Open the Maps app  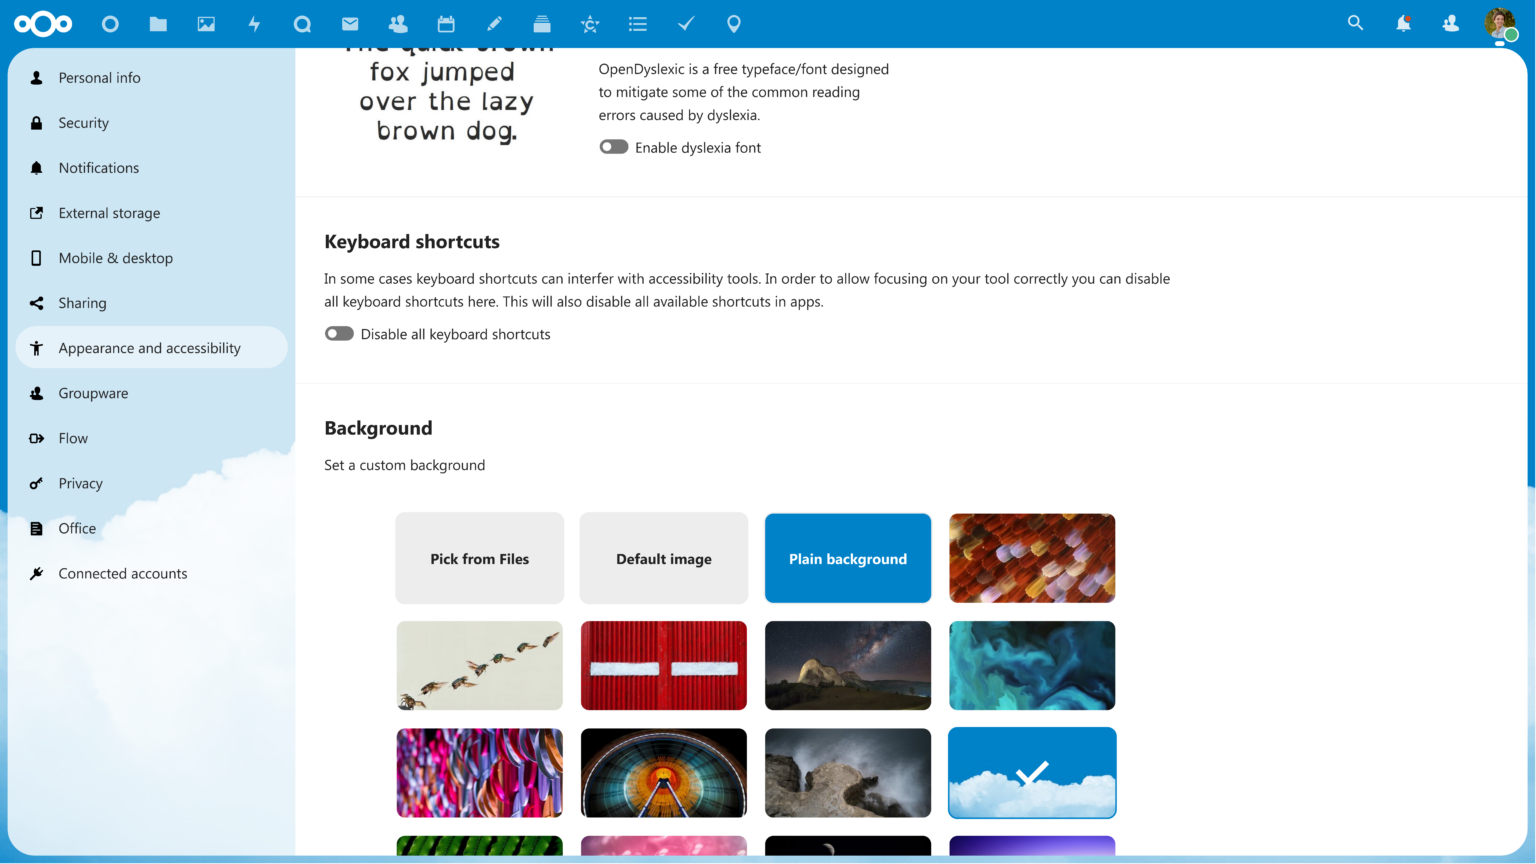pos(733,23)
